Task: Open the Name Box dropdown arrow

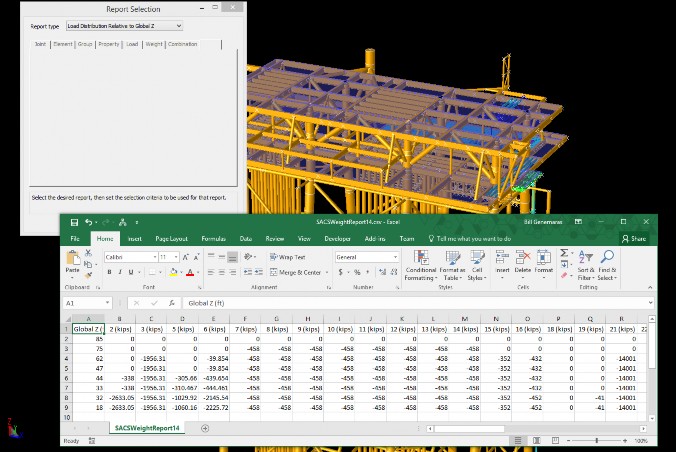Action: (x=107, y=303)
